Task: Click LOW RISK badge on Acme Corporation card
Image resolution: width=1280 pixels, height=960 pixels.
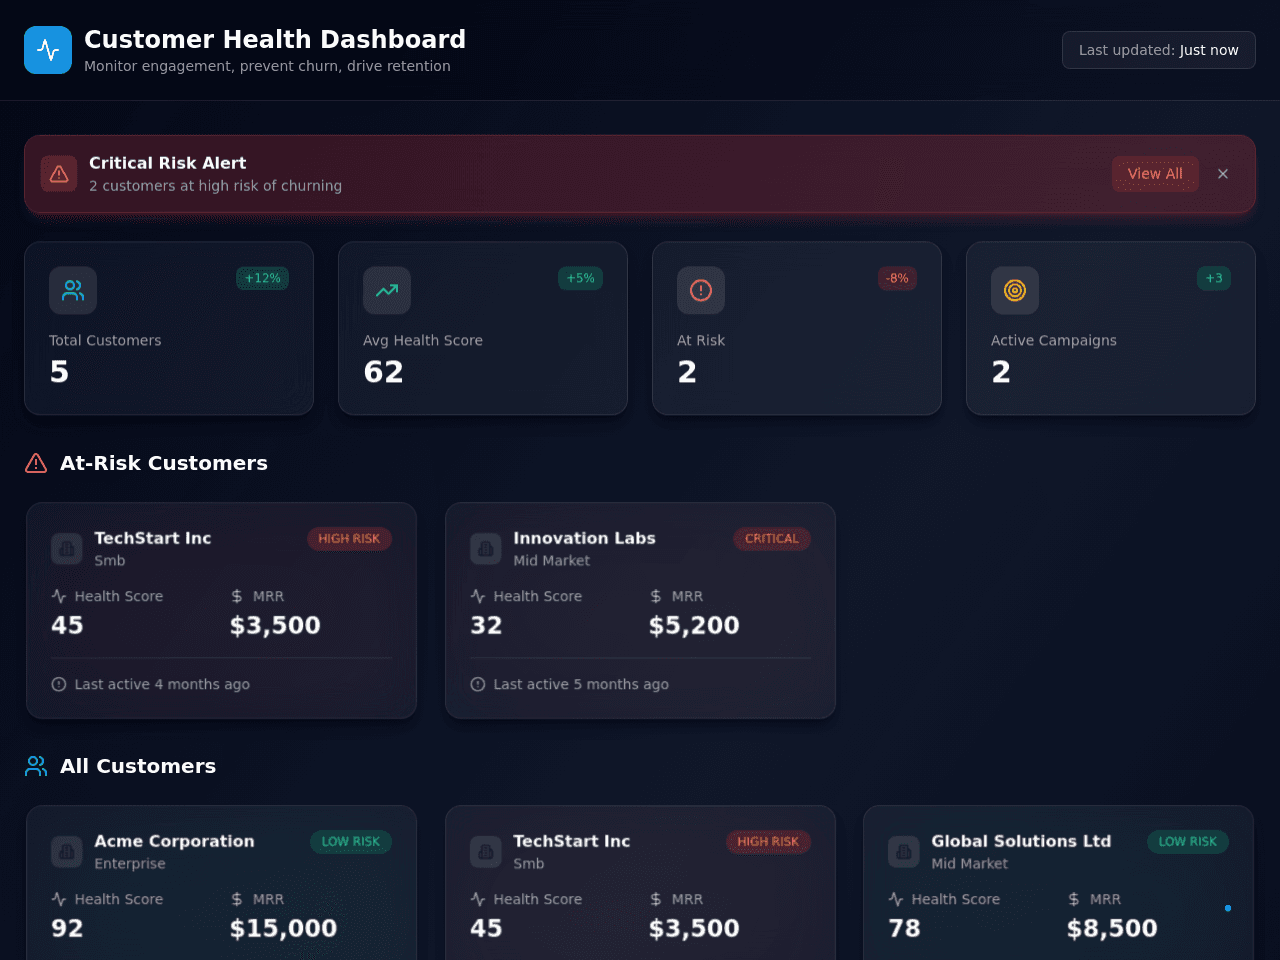Action: (x=351, y=842)
